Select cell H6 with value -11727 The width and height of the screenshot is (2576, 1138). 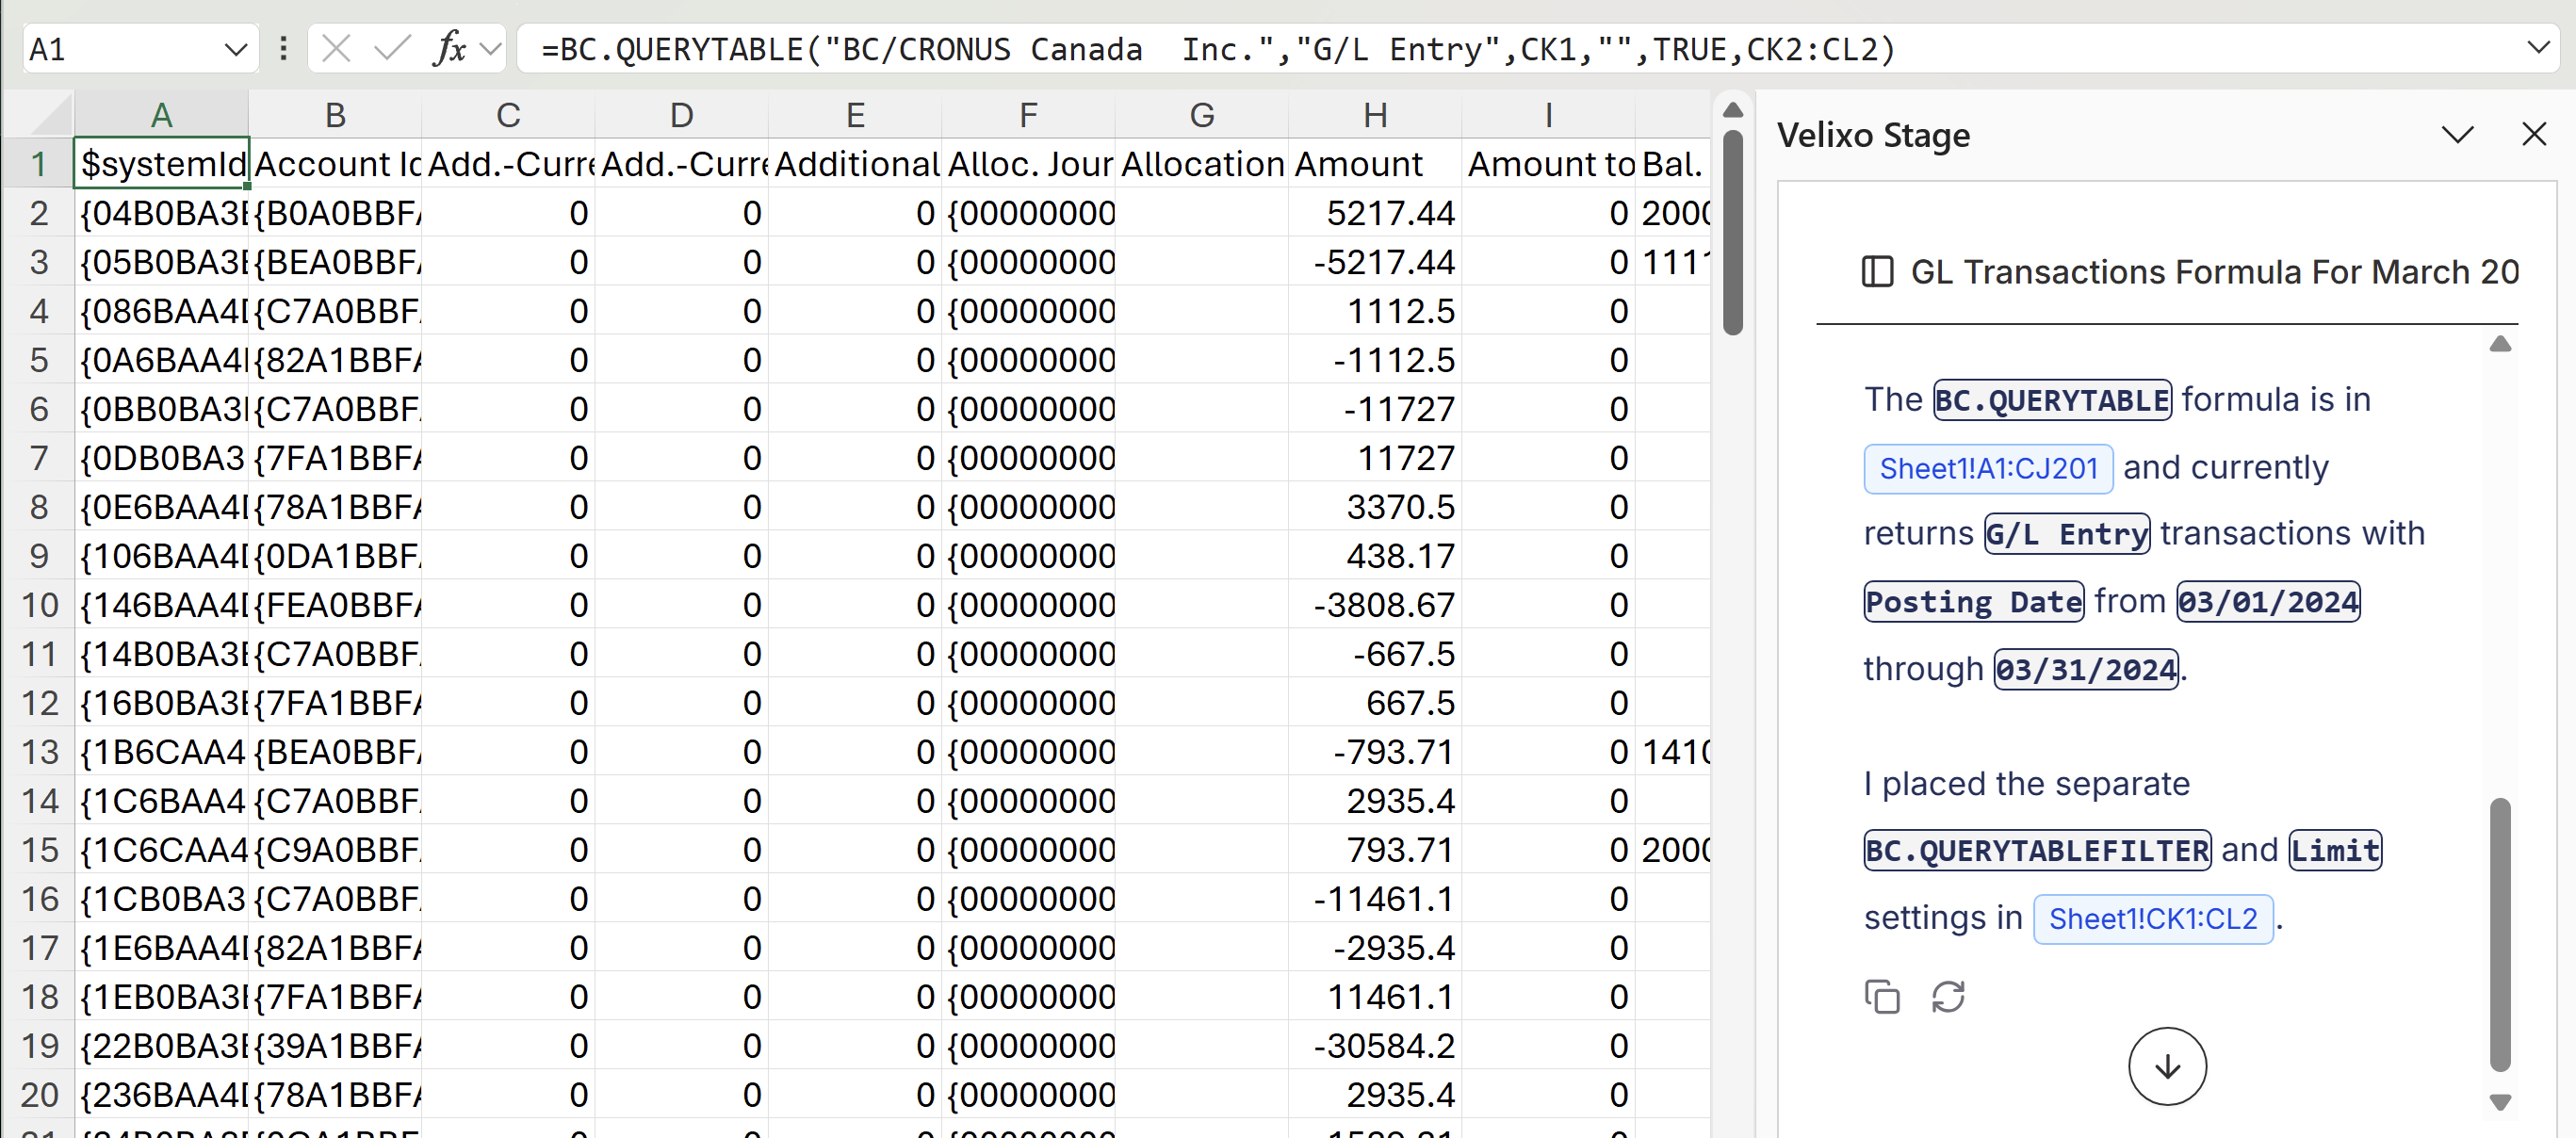coord(1375,408)
